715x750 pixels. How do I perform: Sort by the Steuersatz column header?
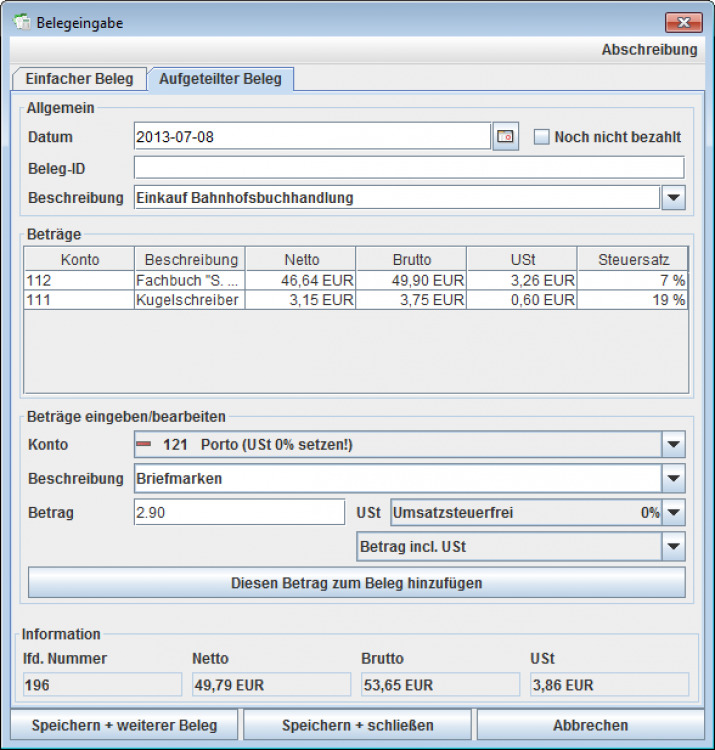pos(634,260)
